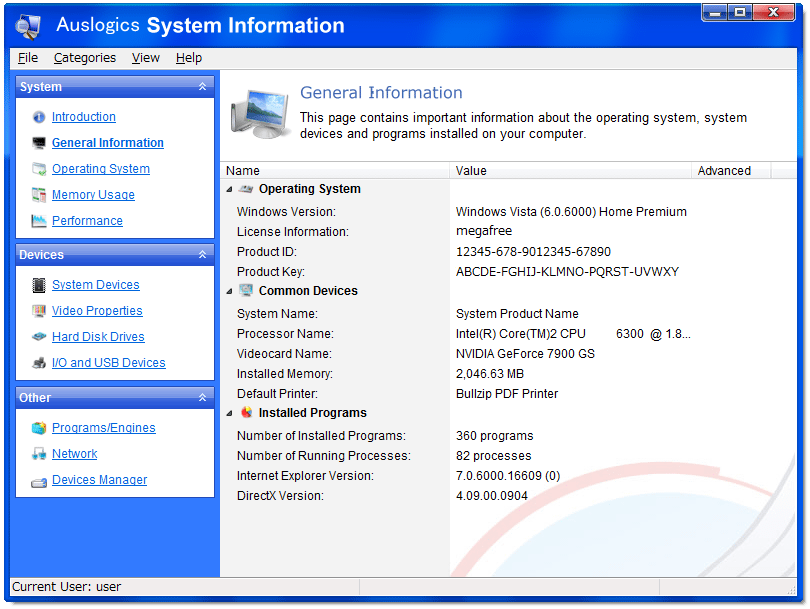The image size is (810, 609).
Task: Click the Programs/Engines icon
Action: pyautogui.click(x=39, y=428)
